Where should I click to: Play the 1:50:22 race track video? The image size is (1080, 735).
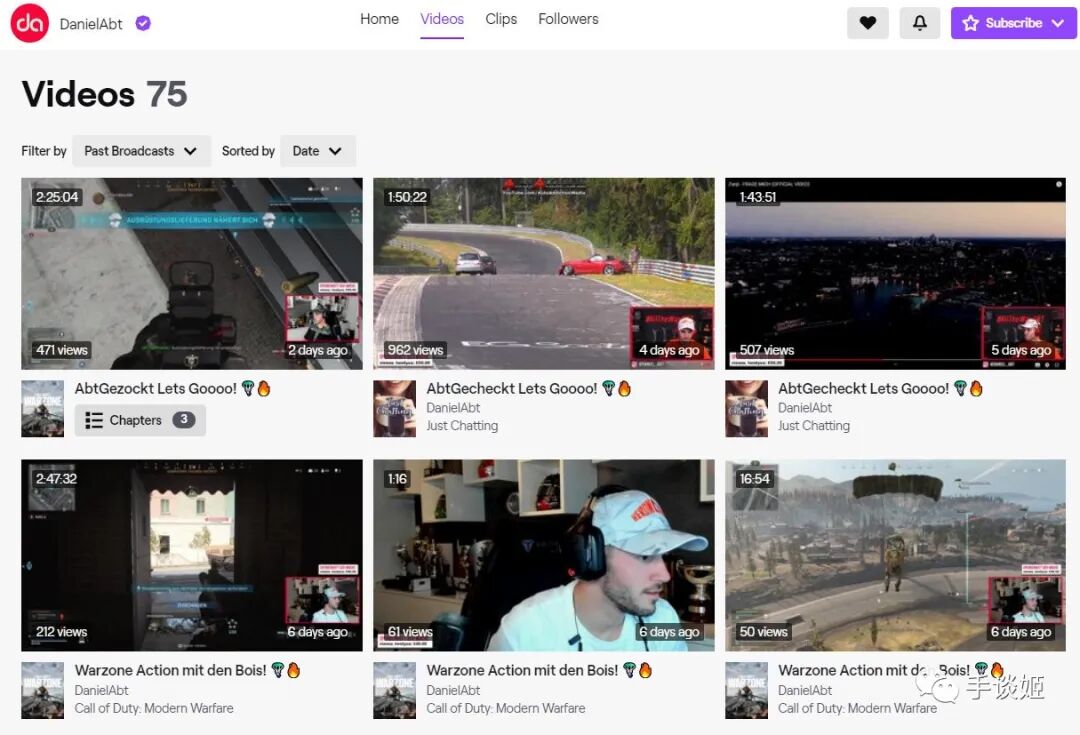543,273
